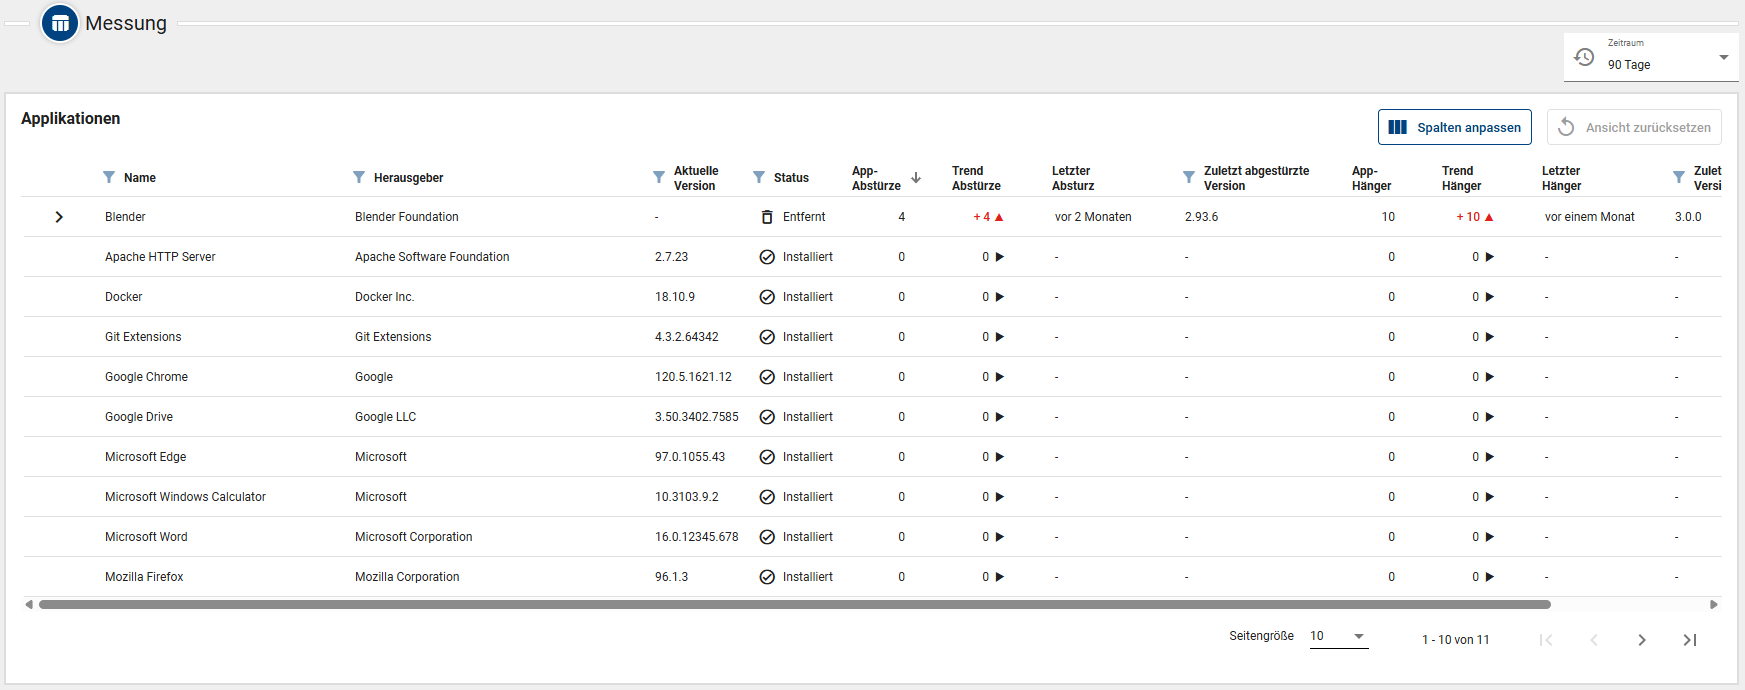The width and height of the screenshot is (1745, 690).
Task: Select the Mozilla Firefox application row
Action: [x=144, y=577]
